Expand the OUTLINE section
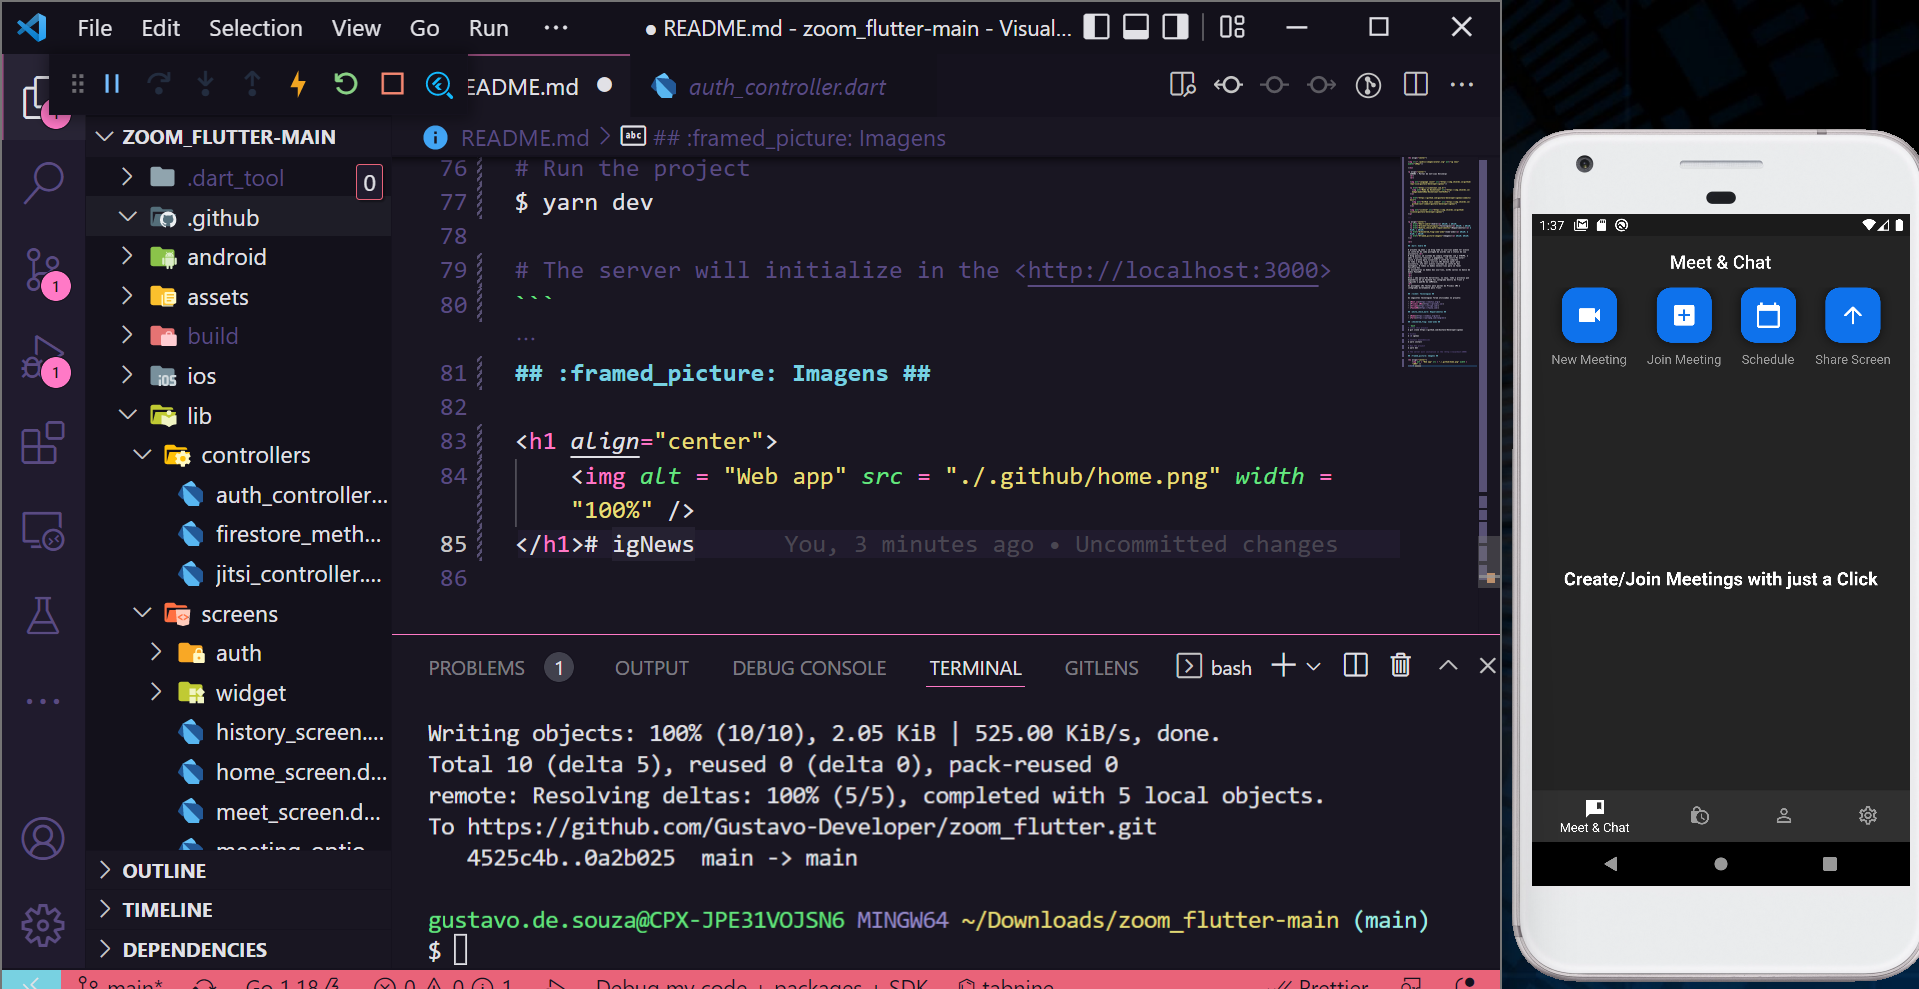Viewport: 1919px width, 989px height. 238,871
